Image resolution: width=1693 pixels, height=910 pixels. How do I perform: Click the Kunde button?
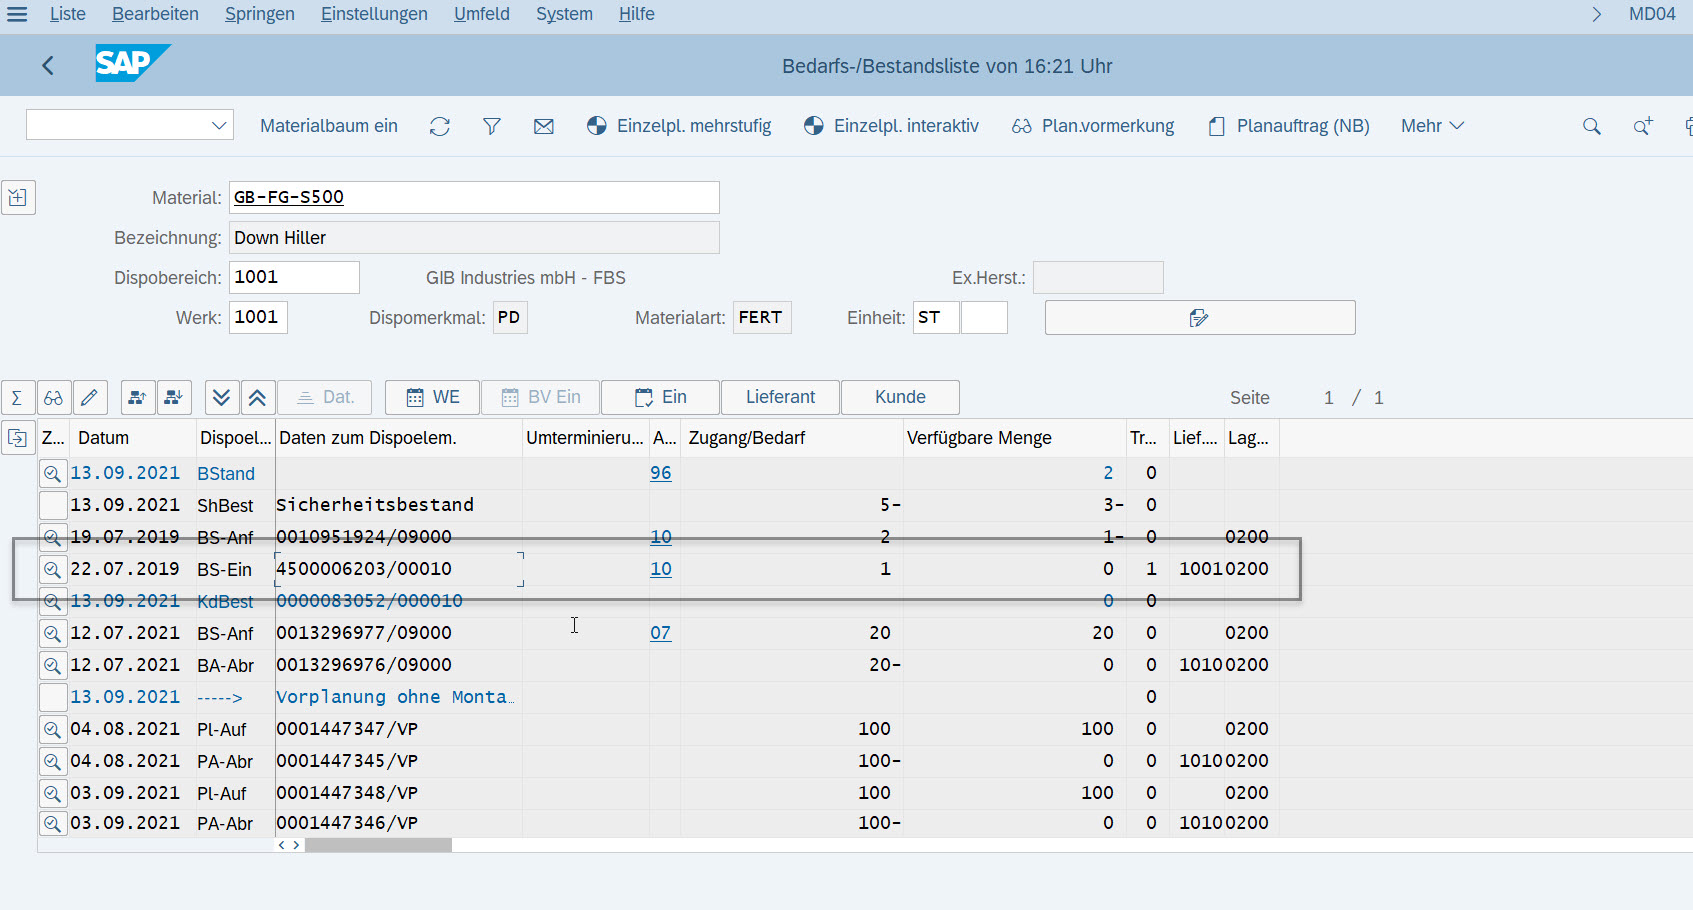coord(900,397)
